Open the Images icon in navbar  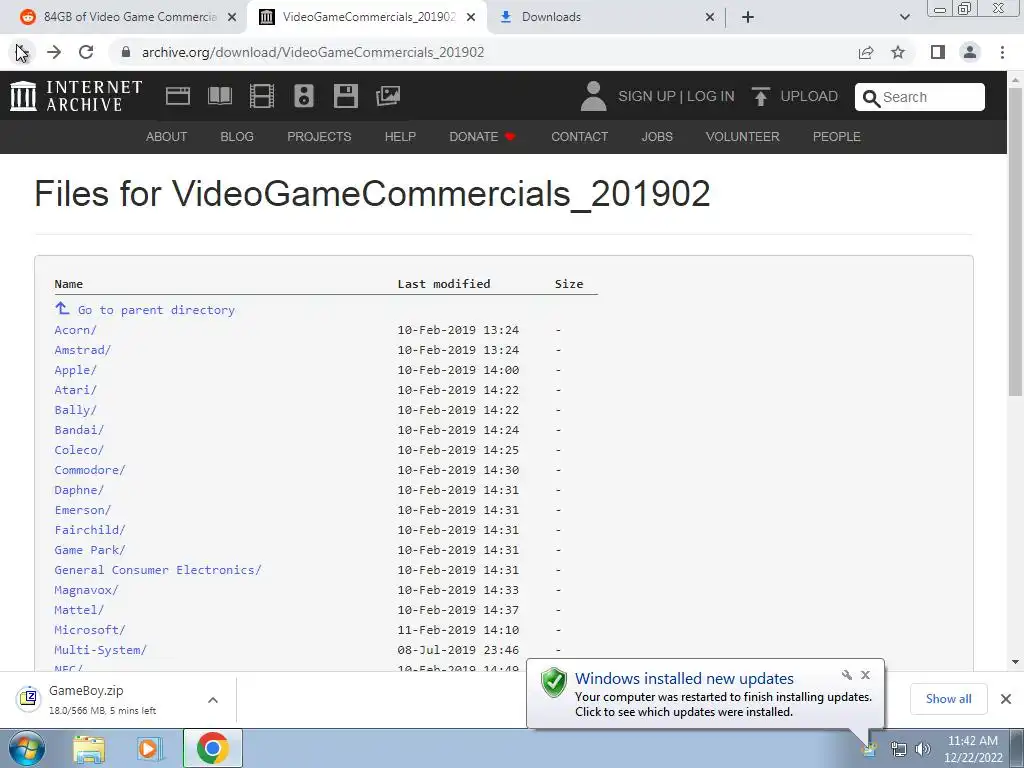pyautogui.click(x=388, y=96)
